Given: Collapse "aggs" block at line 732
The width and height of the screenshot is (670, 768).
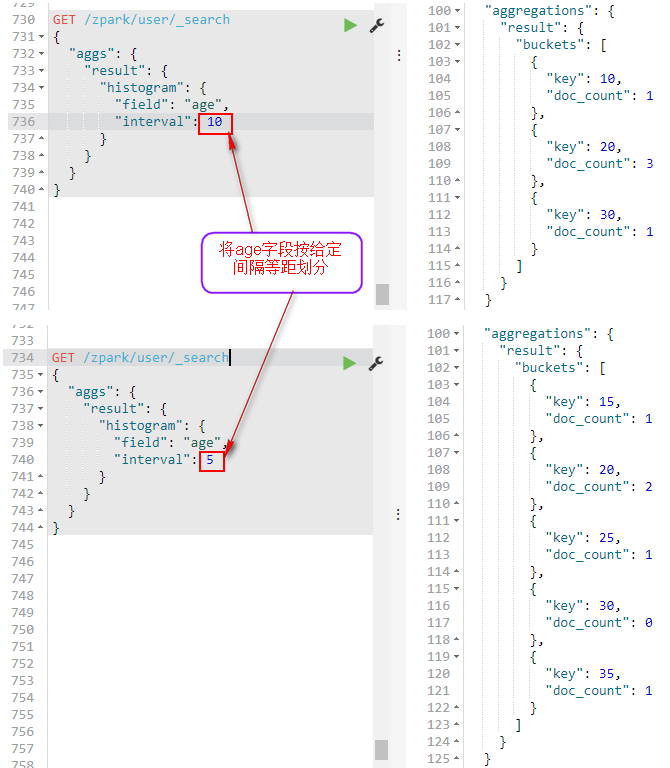Looking at the screenshot, I should (42, 53).
